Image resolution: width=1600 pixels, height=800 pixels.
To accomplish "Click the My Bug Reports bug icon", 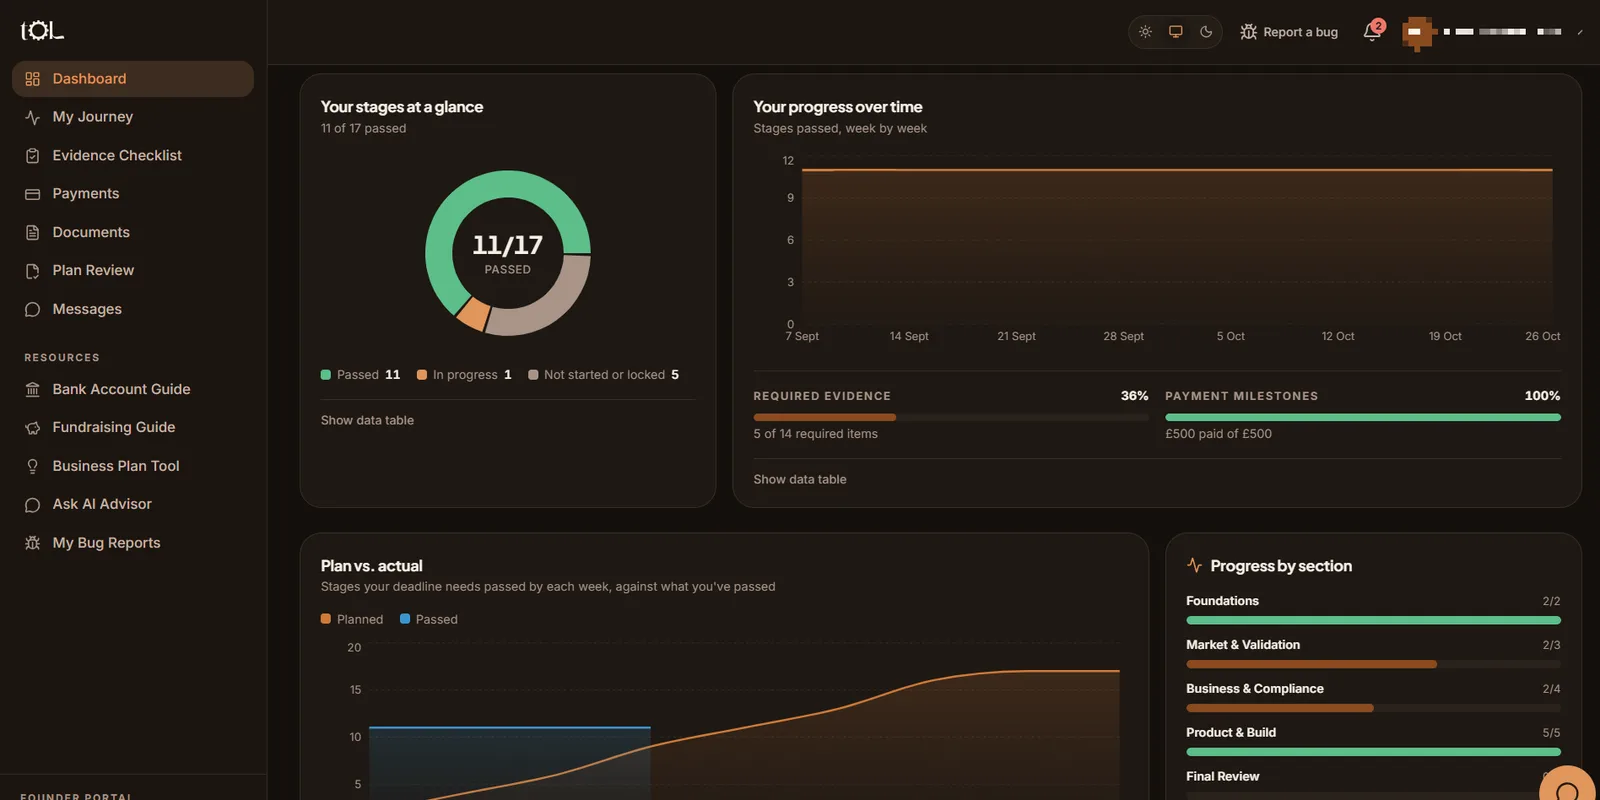I will (x=32, y=543).
